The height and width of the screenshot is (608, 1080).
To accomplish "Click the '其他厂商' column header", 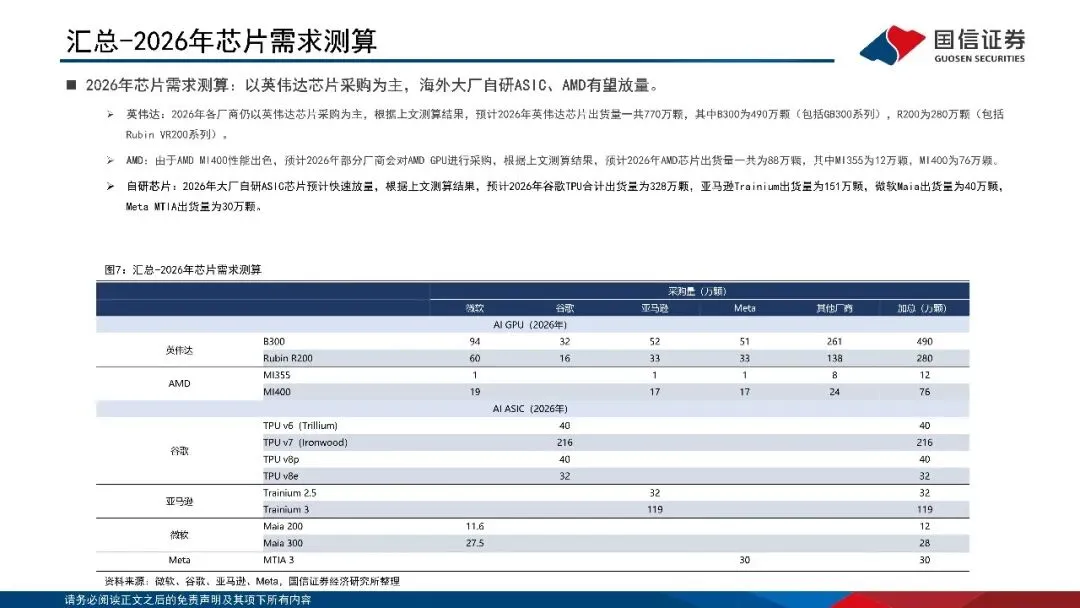I will (x=834, y=308).
